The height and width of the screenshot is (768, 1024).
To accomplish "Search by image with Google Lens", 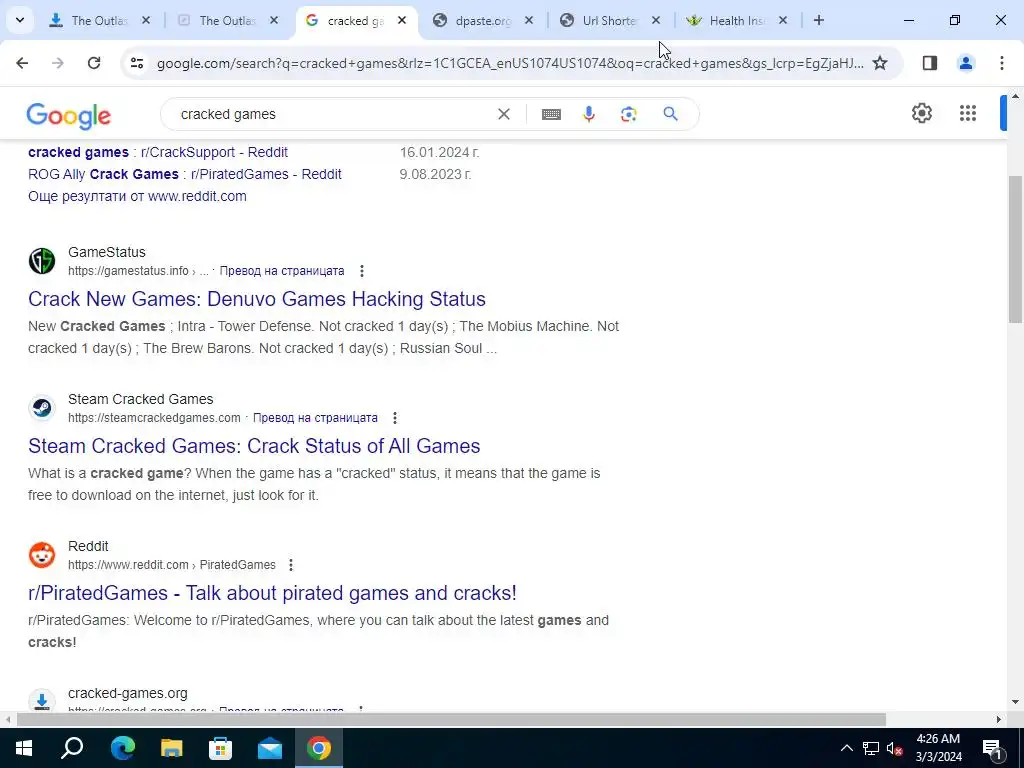I will point(628,114).
